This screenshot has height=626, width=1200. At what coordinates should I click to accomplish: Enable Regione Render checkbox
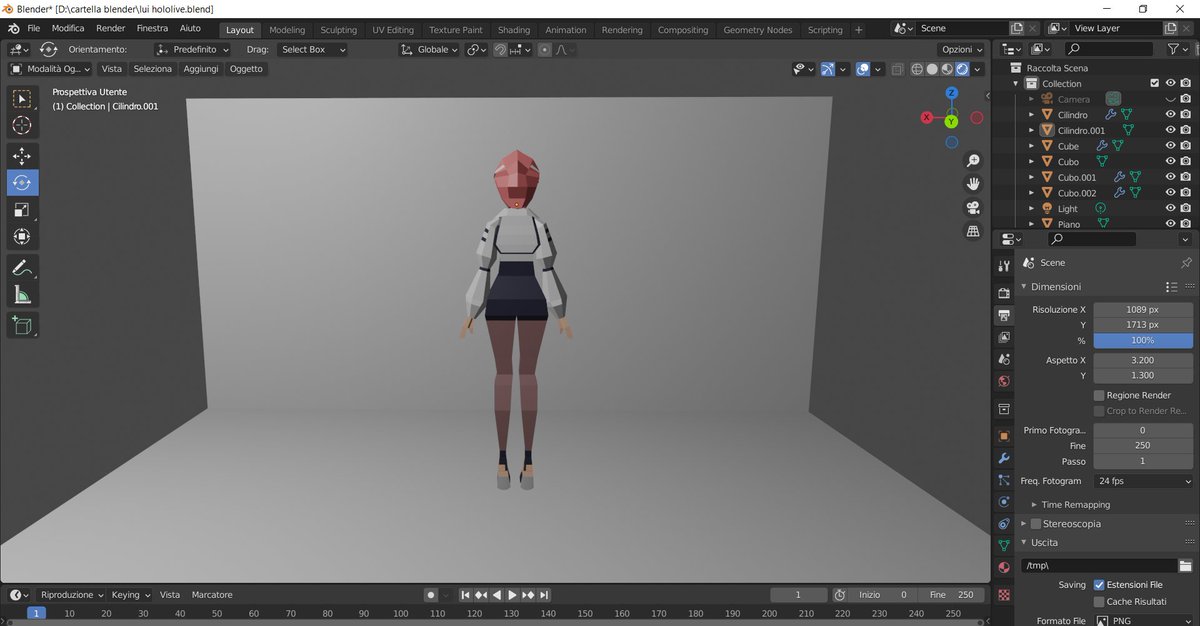pos(1099,395)
